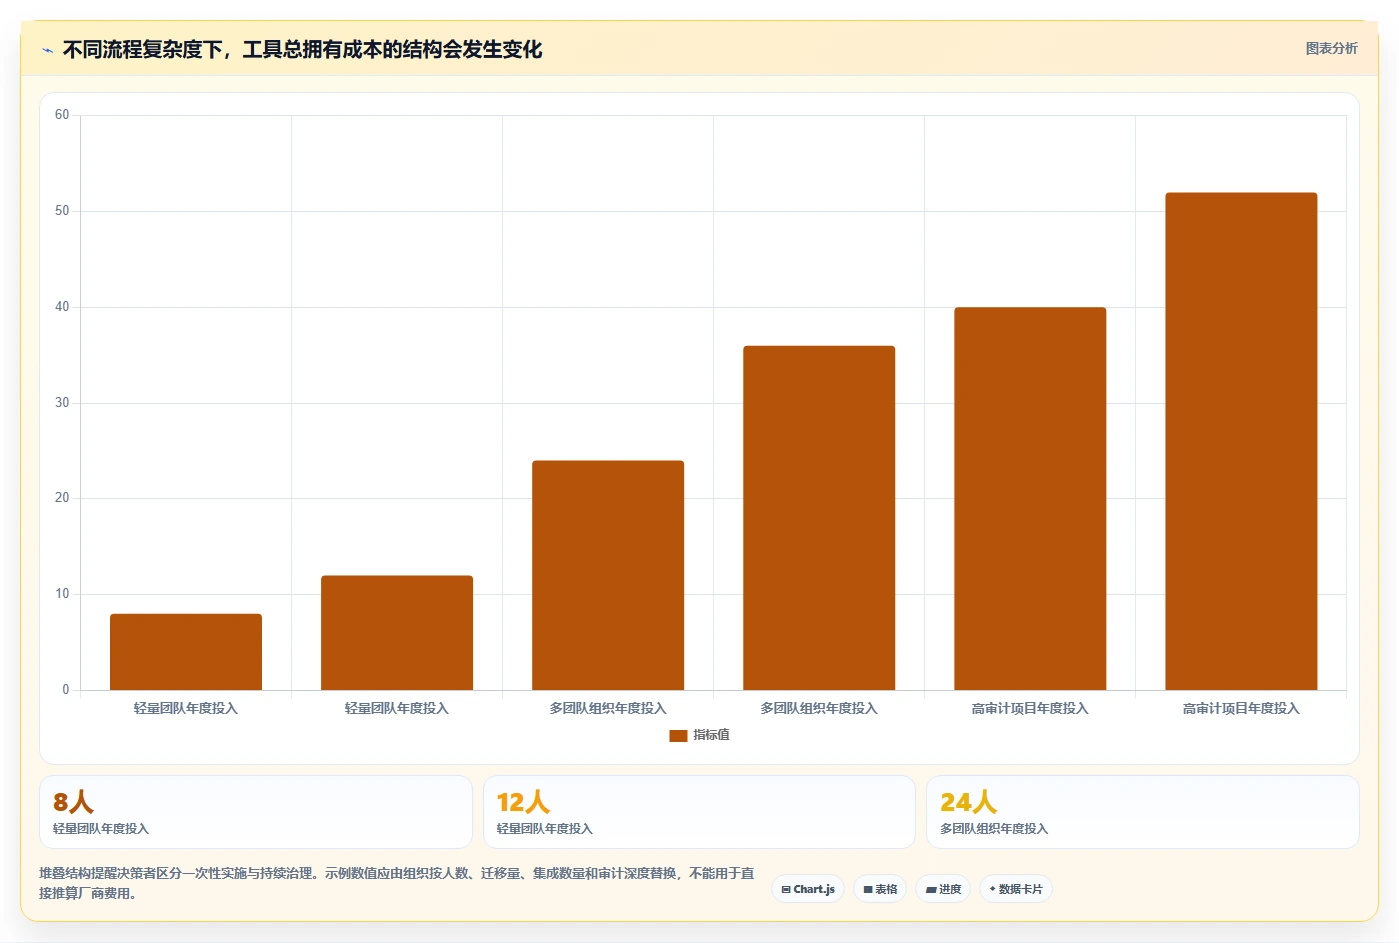This screenshot has height=943, width=1399.
Task: Click the bar with value 12
Action: tap(397, 633)
